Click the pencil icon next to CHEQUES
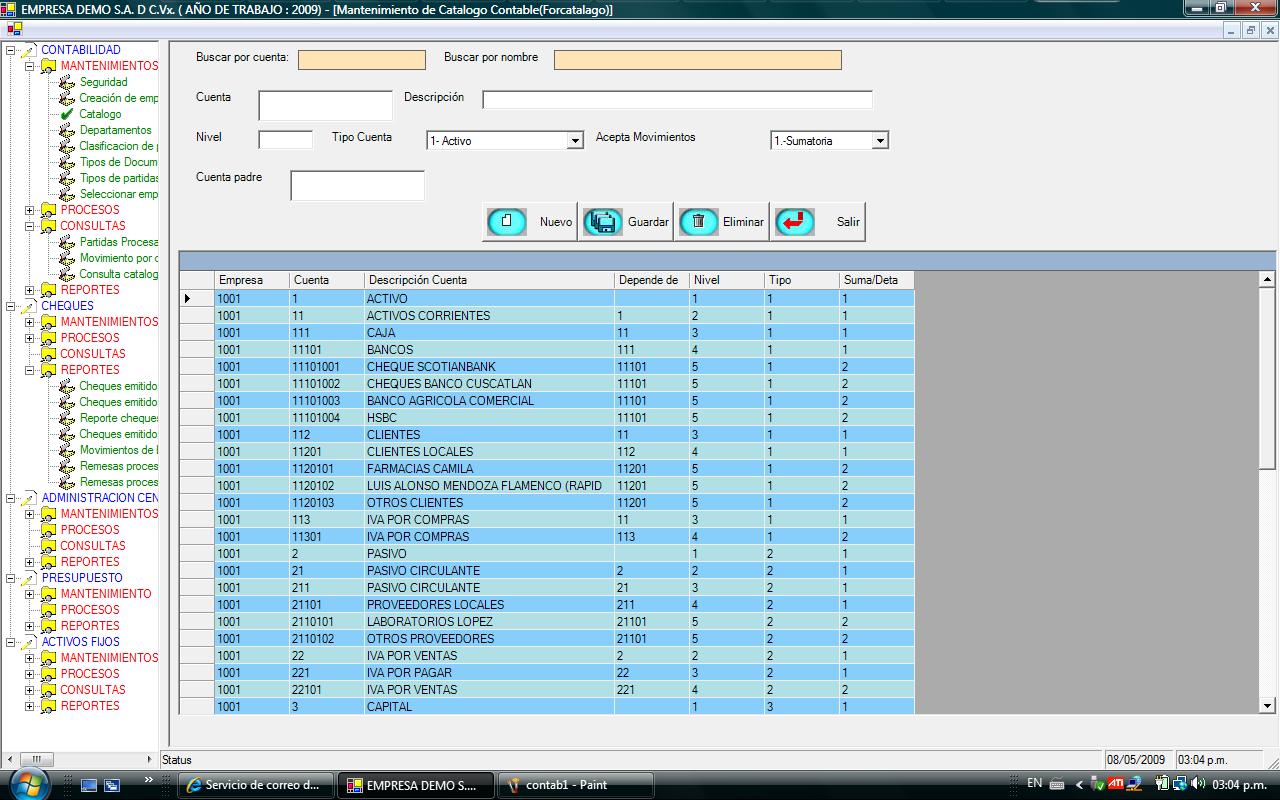Viewport: 1280px width, 800px height. click(28, 306)
